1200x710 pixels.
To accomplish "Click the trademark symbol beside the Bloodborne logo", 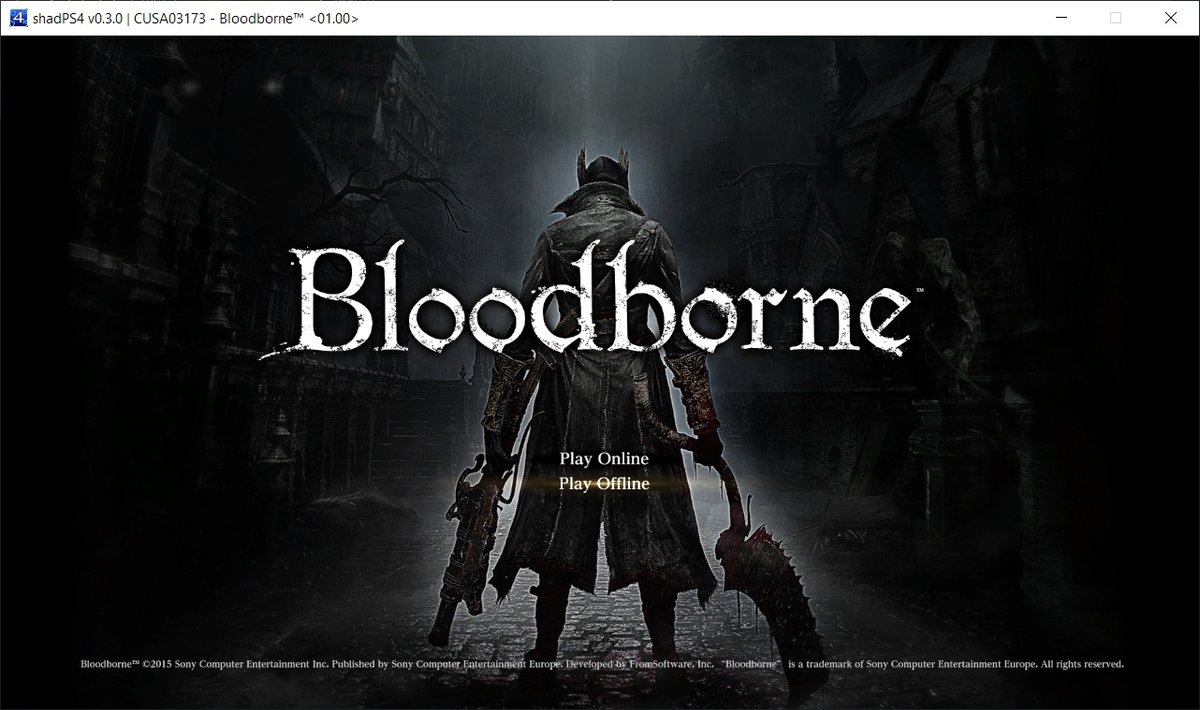I will click(x=918, y=291).
